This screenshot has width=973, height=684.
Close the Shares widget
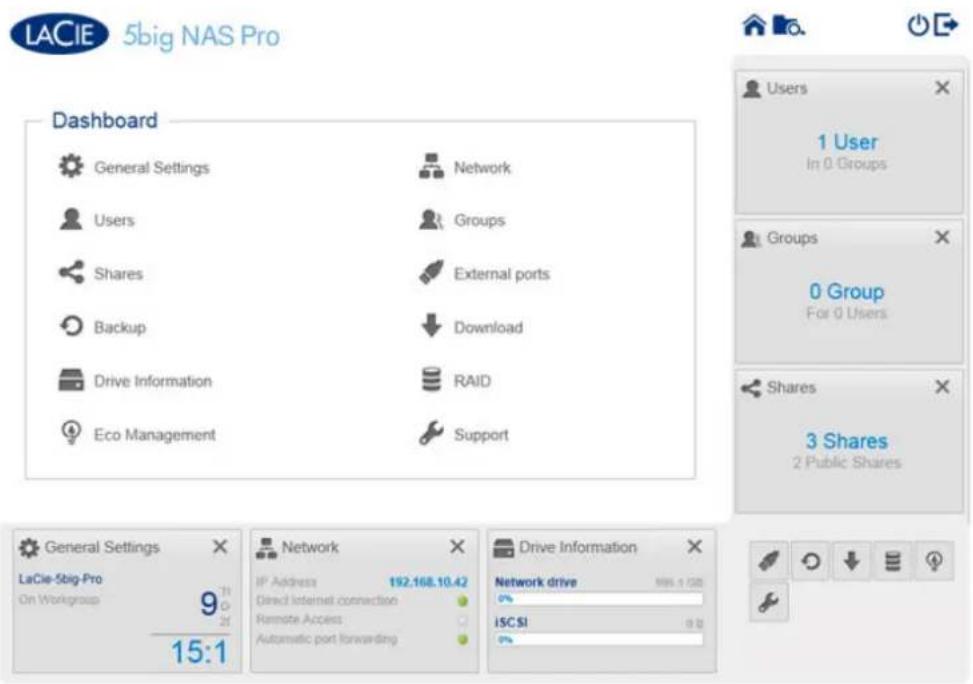(x=942, y=387)
